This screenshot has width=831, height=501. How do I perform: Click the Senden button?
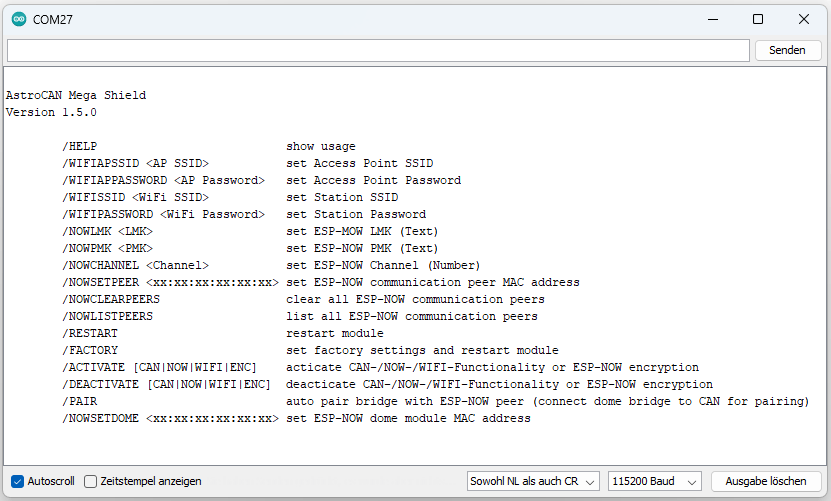pyautogui.click(x=788, y=50)
